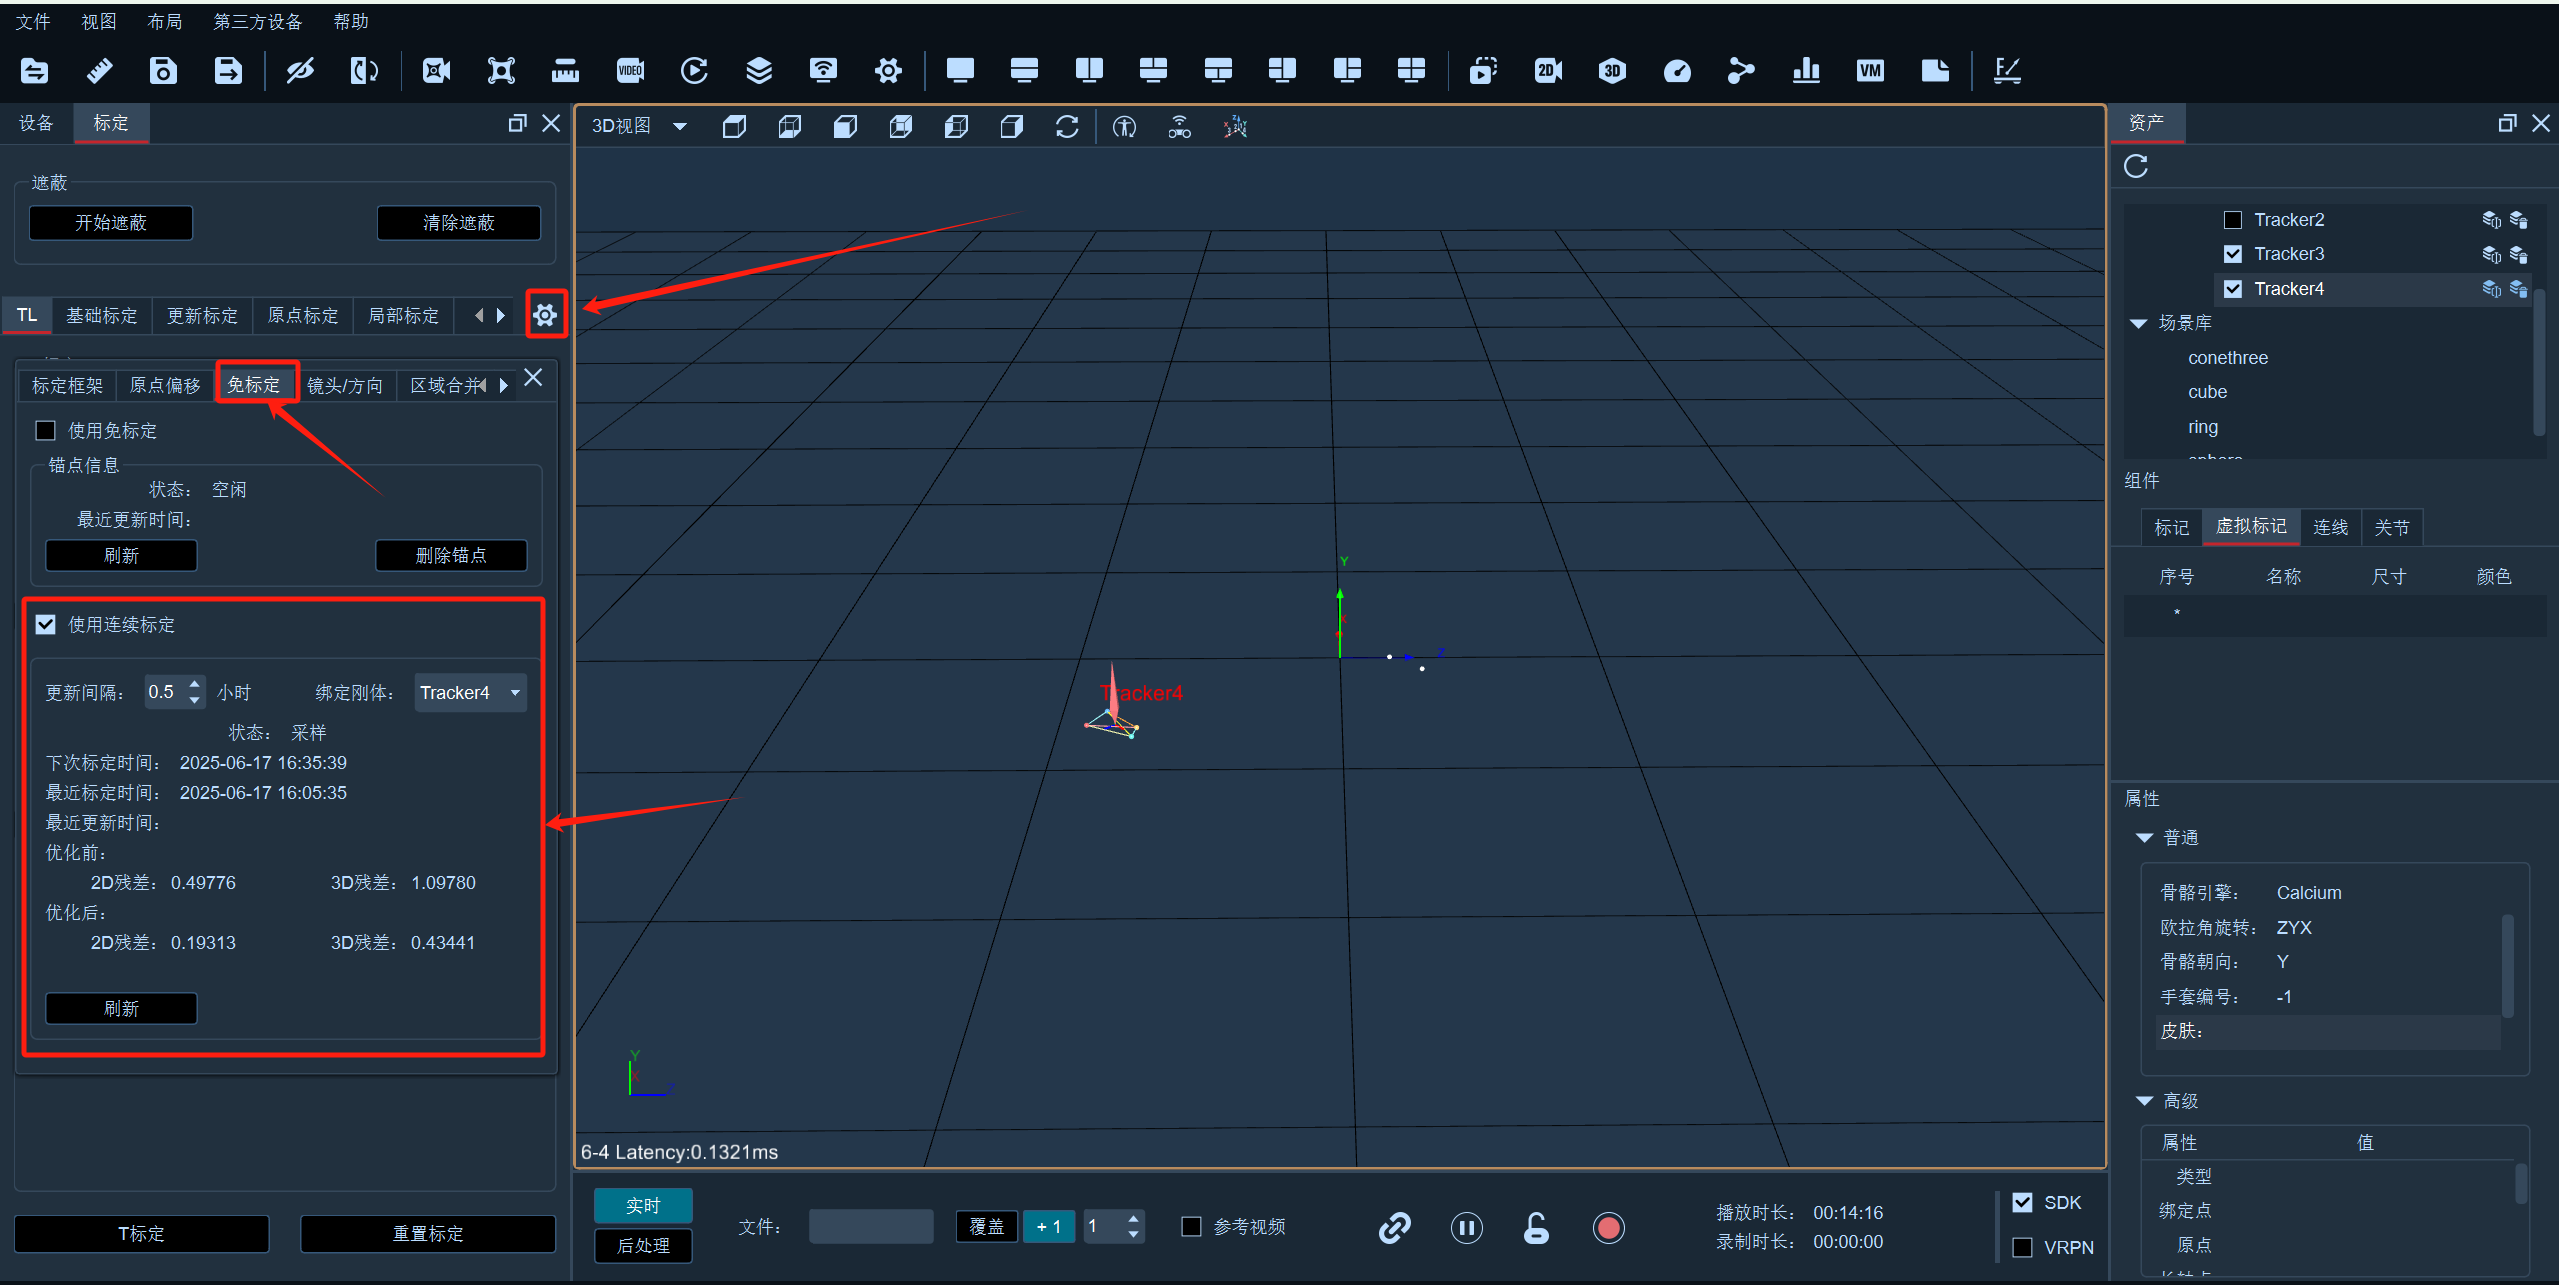Click the 2D camera icon

1548,70
